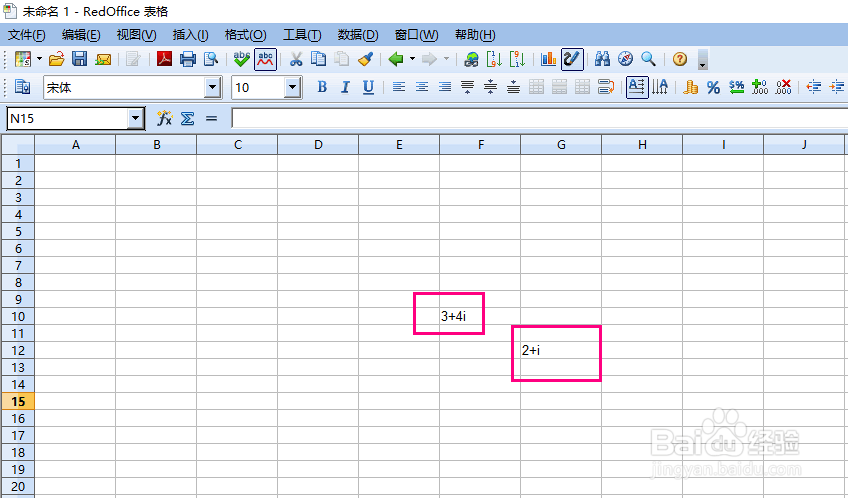Cut selection with the scissors icon
This screenshot has width=848, height=498.
tap(295, 59)
